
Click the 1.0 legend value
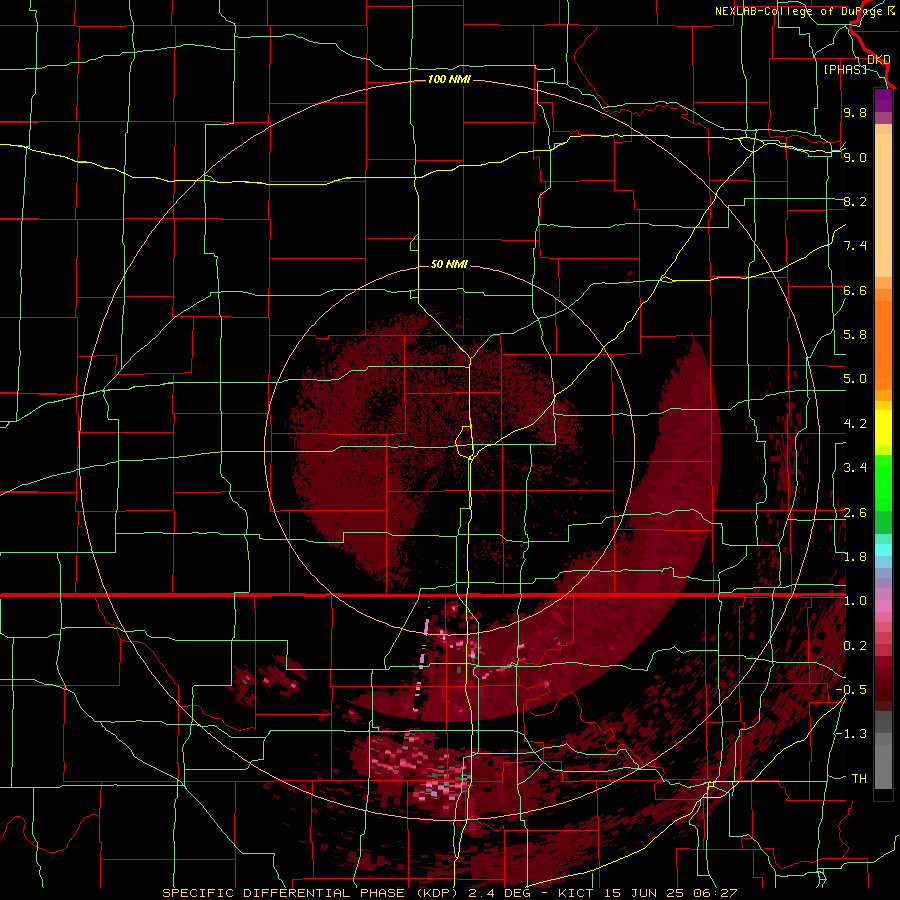tap(855, 601)
